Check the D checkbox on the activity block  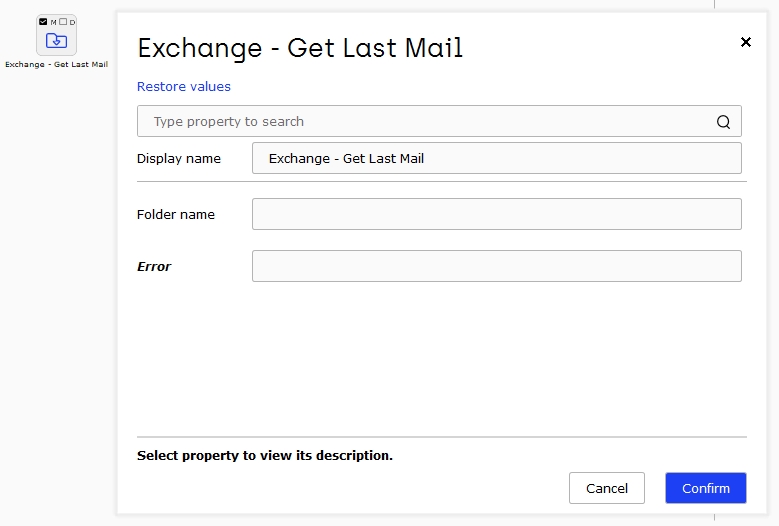[x=63, y=22]
